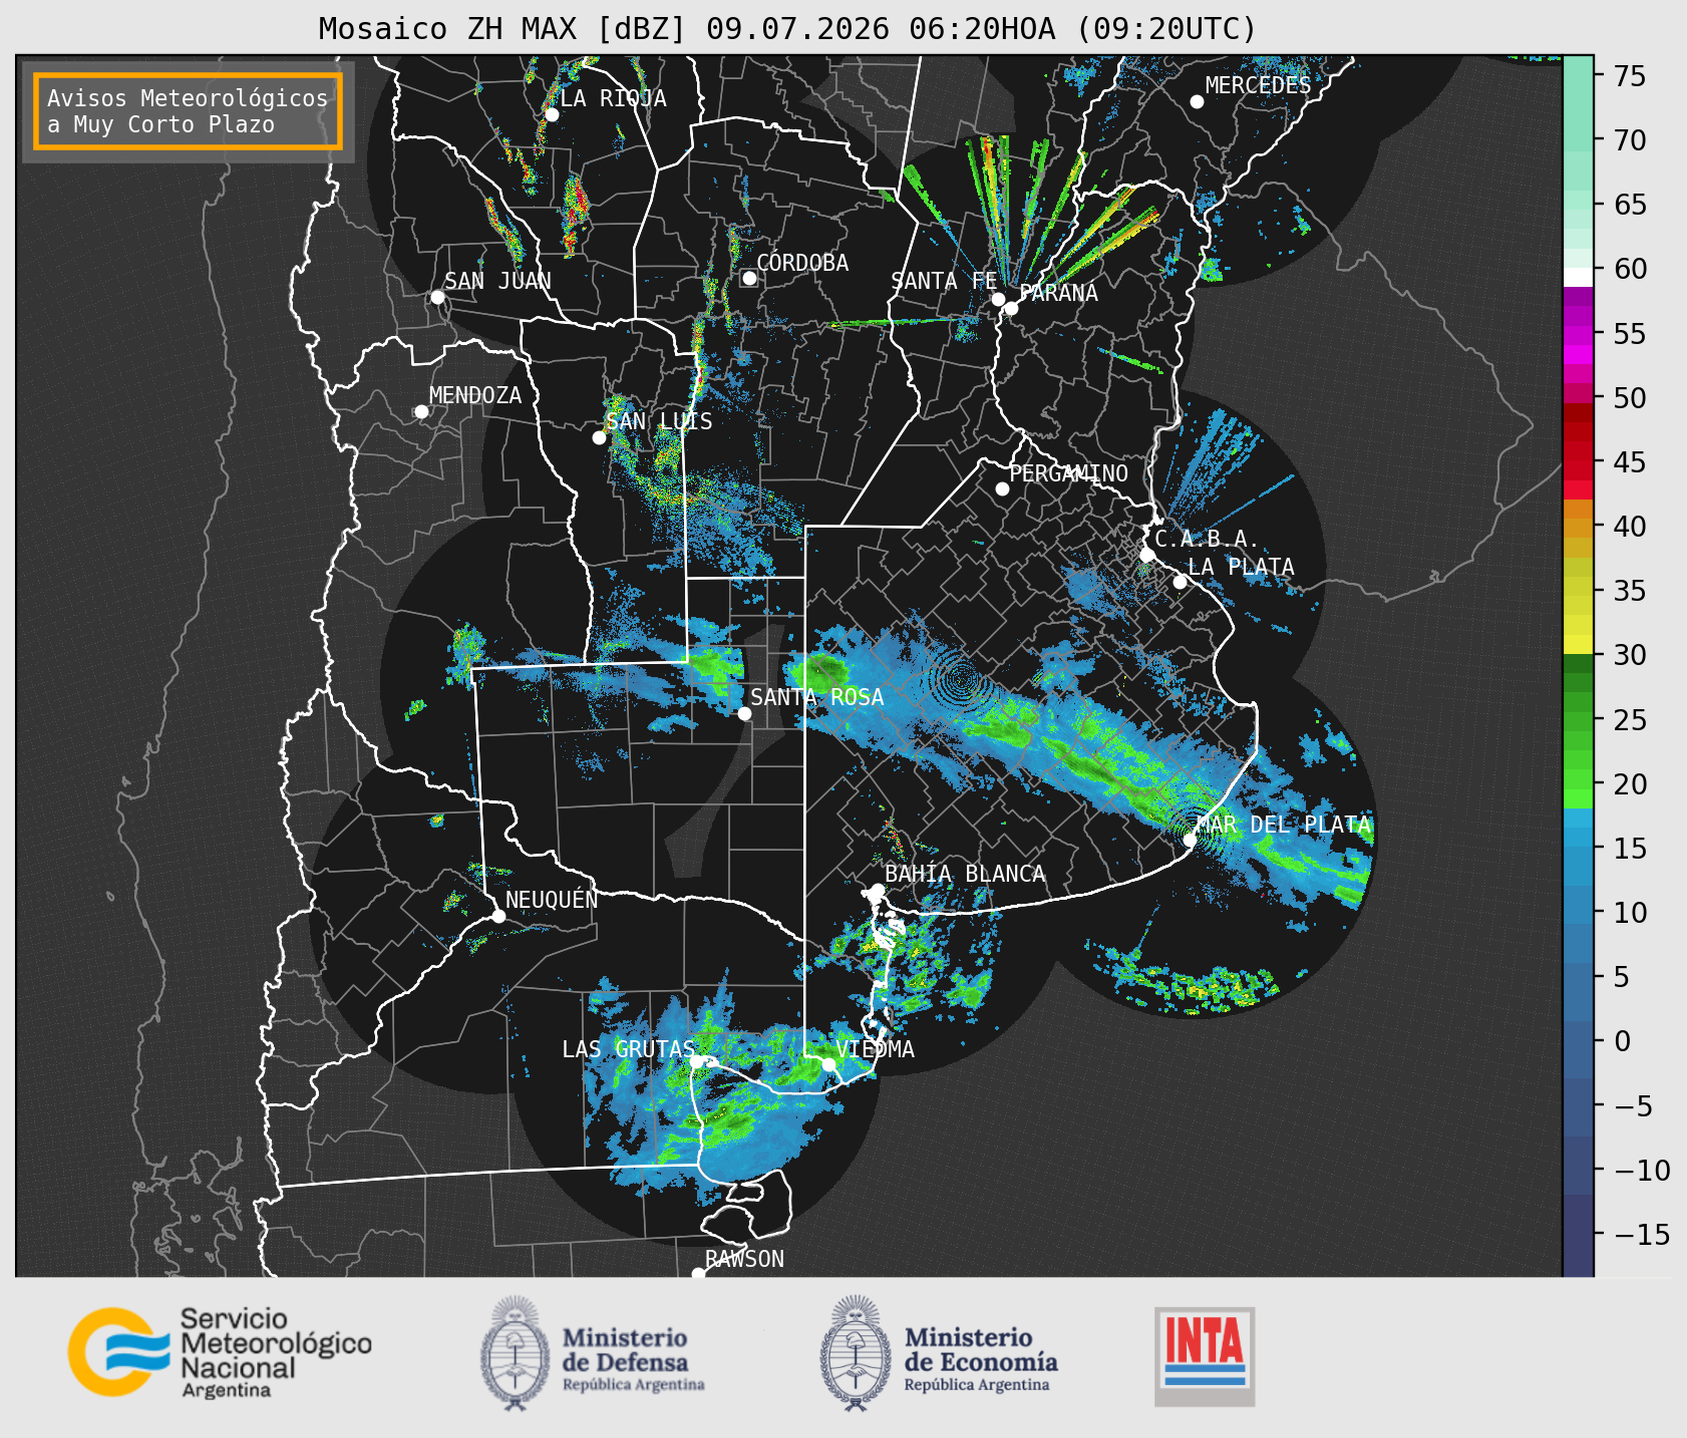Screen dimensions: 1687x1438
Task: Click the Ministerio de Economía crest
Action: pyautogui.click(x=855, y=1353)
